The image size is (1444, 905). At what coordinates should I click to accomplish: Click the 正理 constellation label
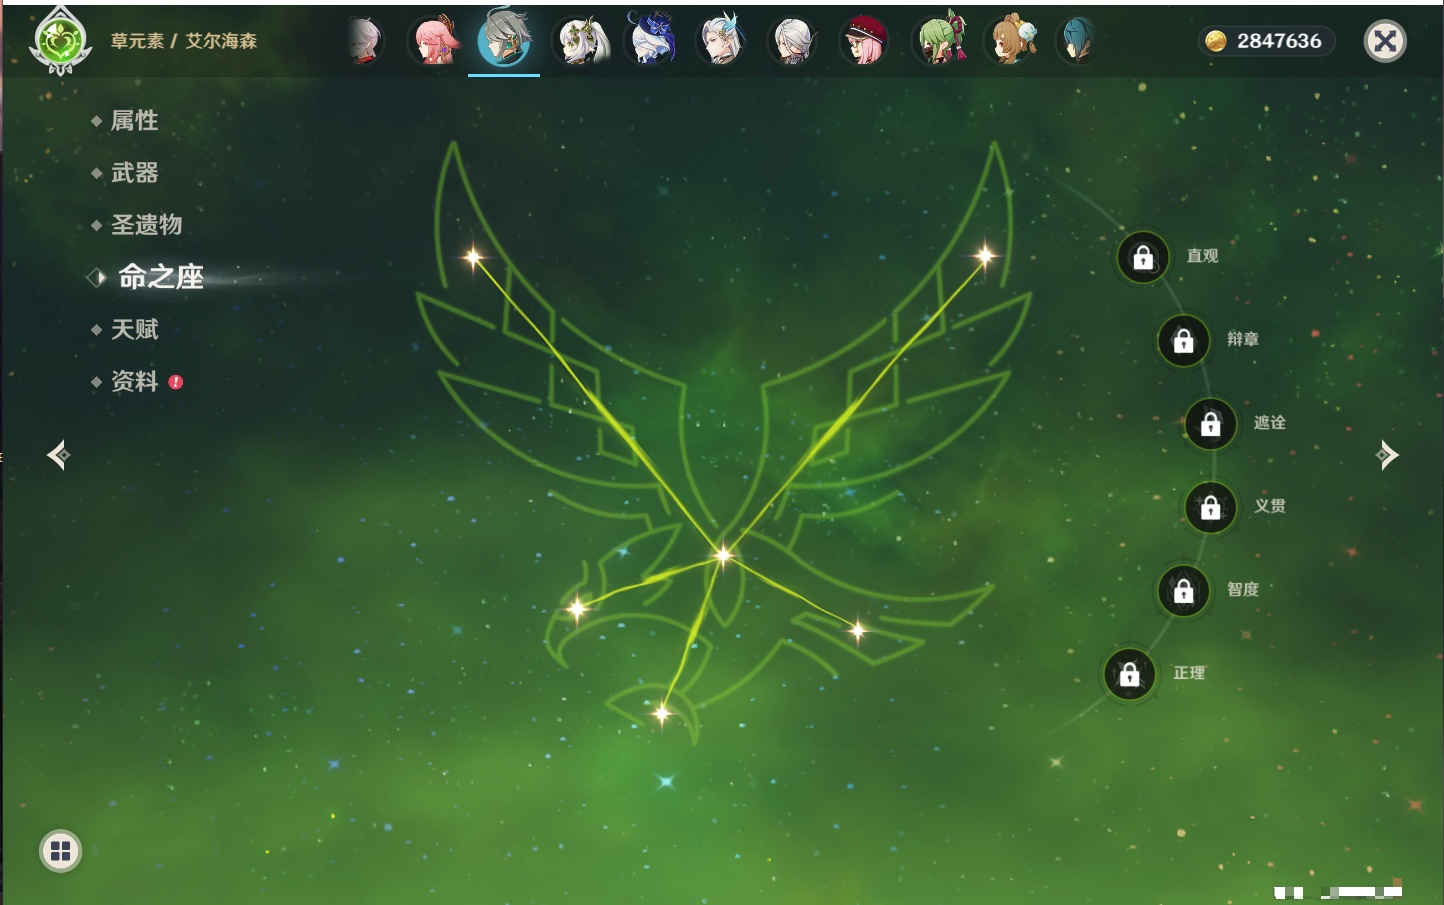pyautogui.click(x=1189, y=673)
